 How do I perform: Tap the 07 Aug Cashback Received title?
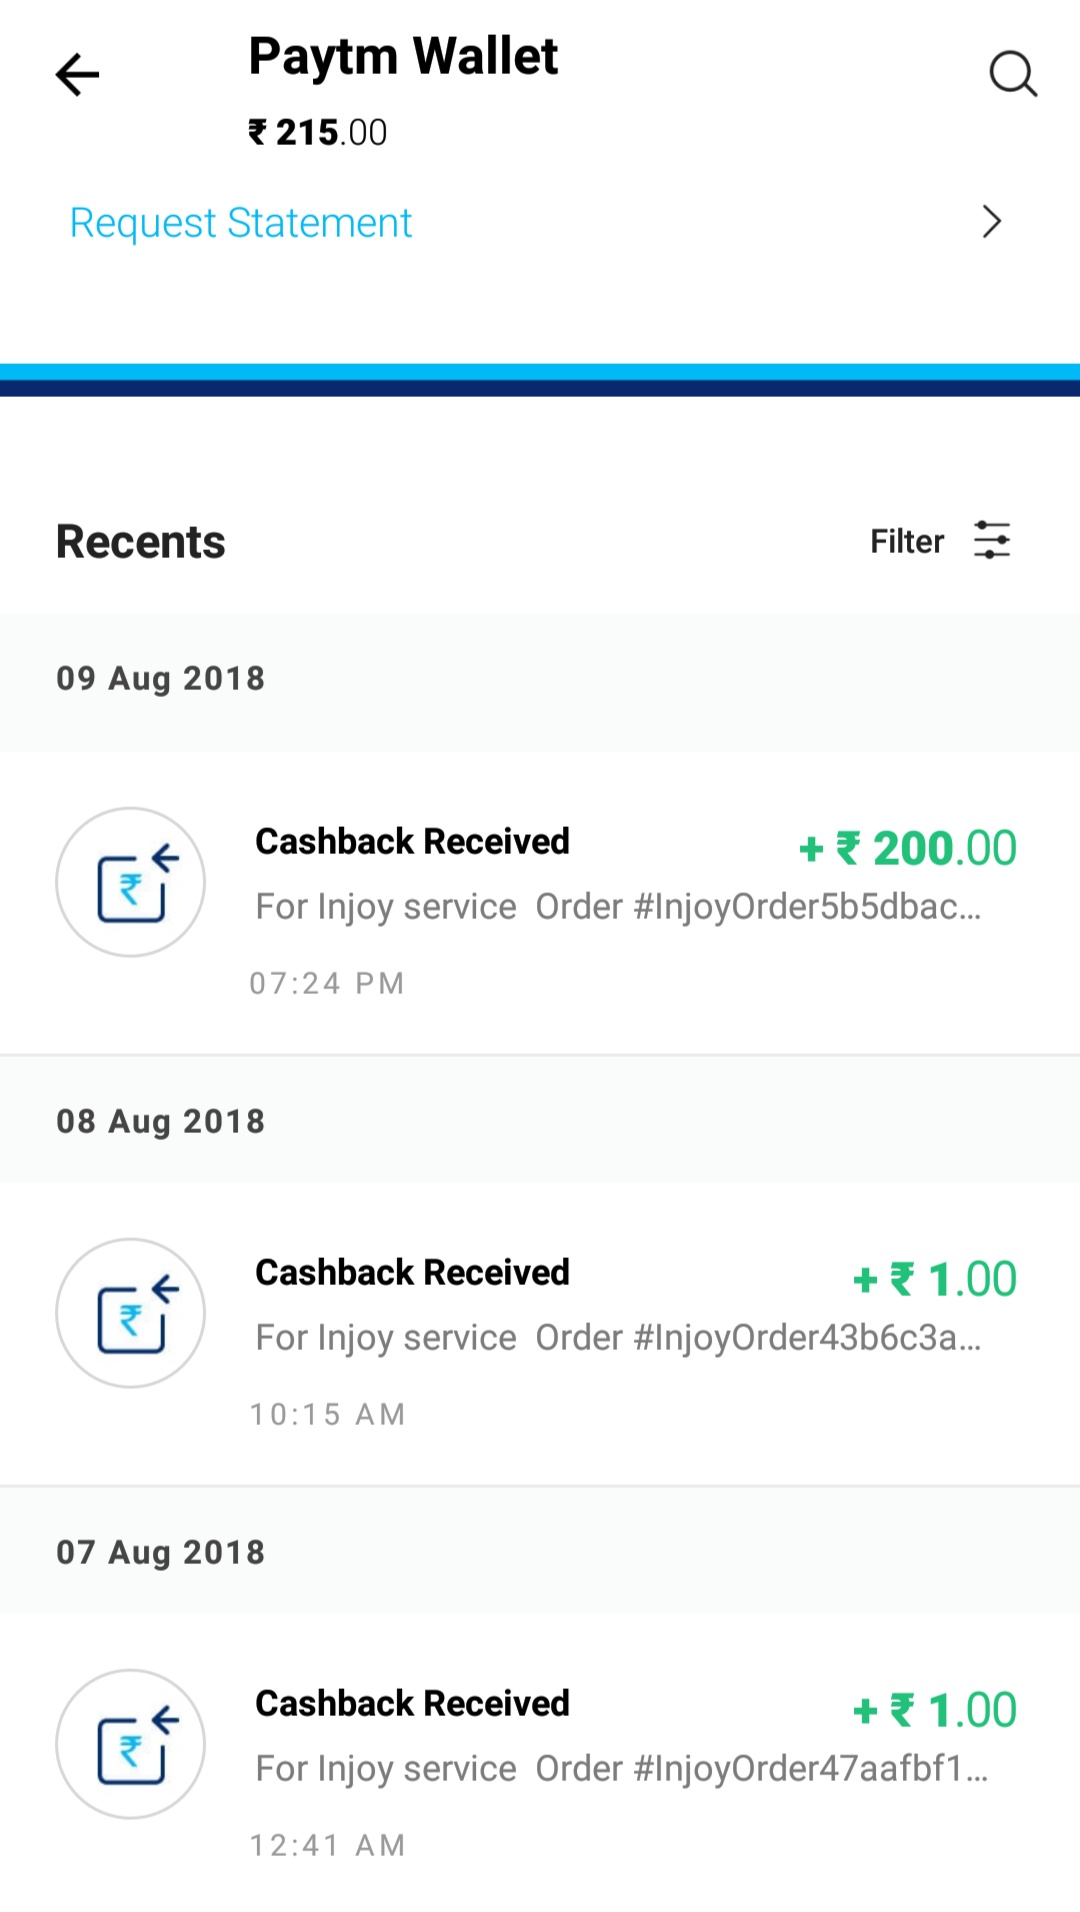point(412,1704)
